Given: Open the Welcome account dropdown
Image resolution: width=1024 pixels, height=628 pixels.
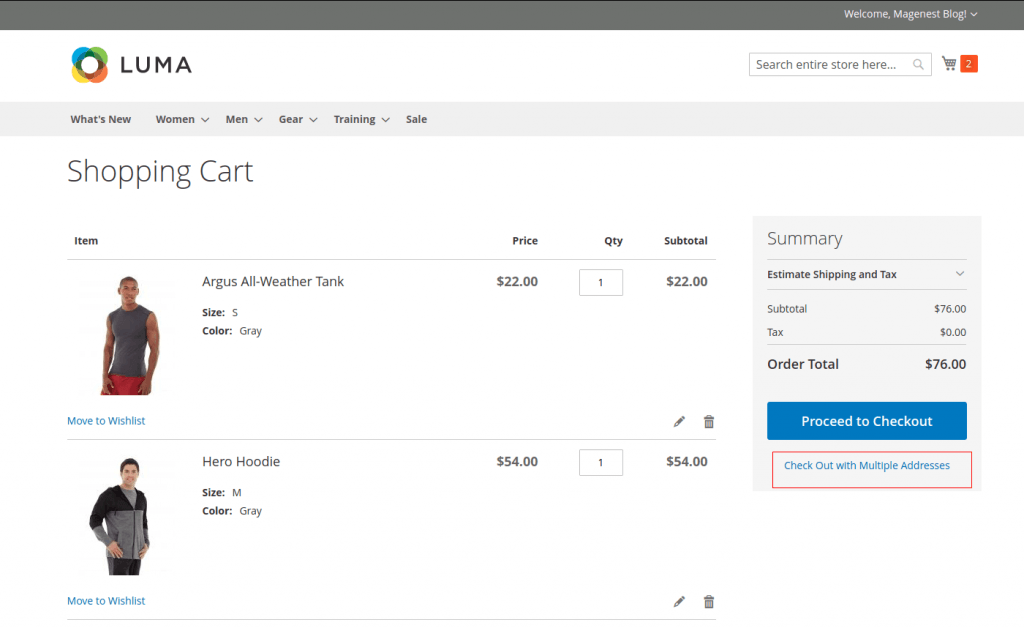Looking at the screenshot, I should coord(910,14).
